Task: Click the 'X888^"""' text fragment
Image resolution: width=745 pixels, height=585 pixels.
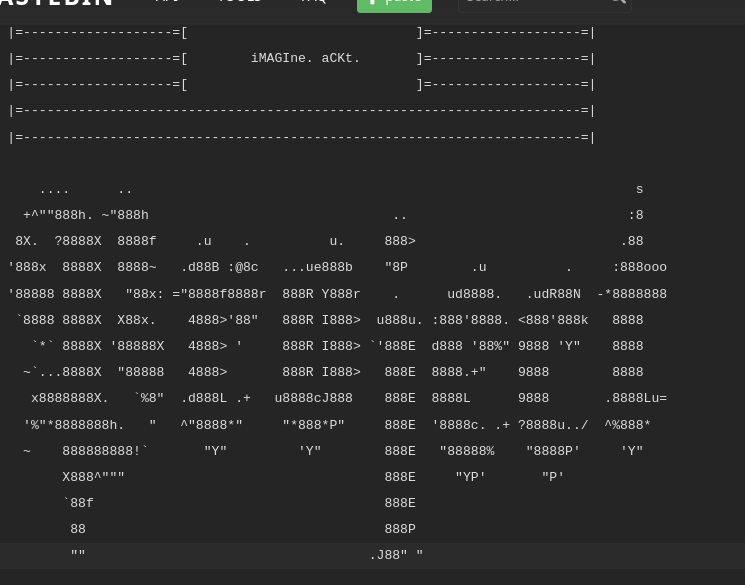Action: 94,477
